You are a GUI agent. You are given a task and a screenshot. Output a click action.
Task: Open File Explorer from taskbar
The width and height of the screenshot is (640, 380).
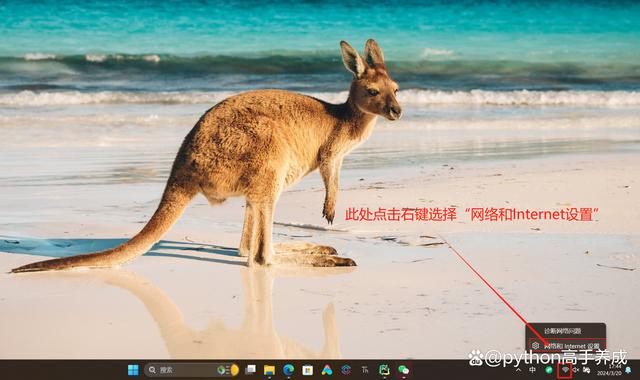coord(269,370)
